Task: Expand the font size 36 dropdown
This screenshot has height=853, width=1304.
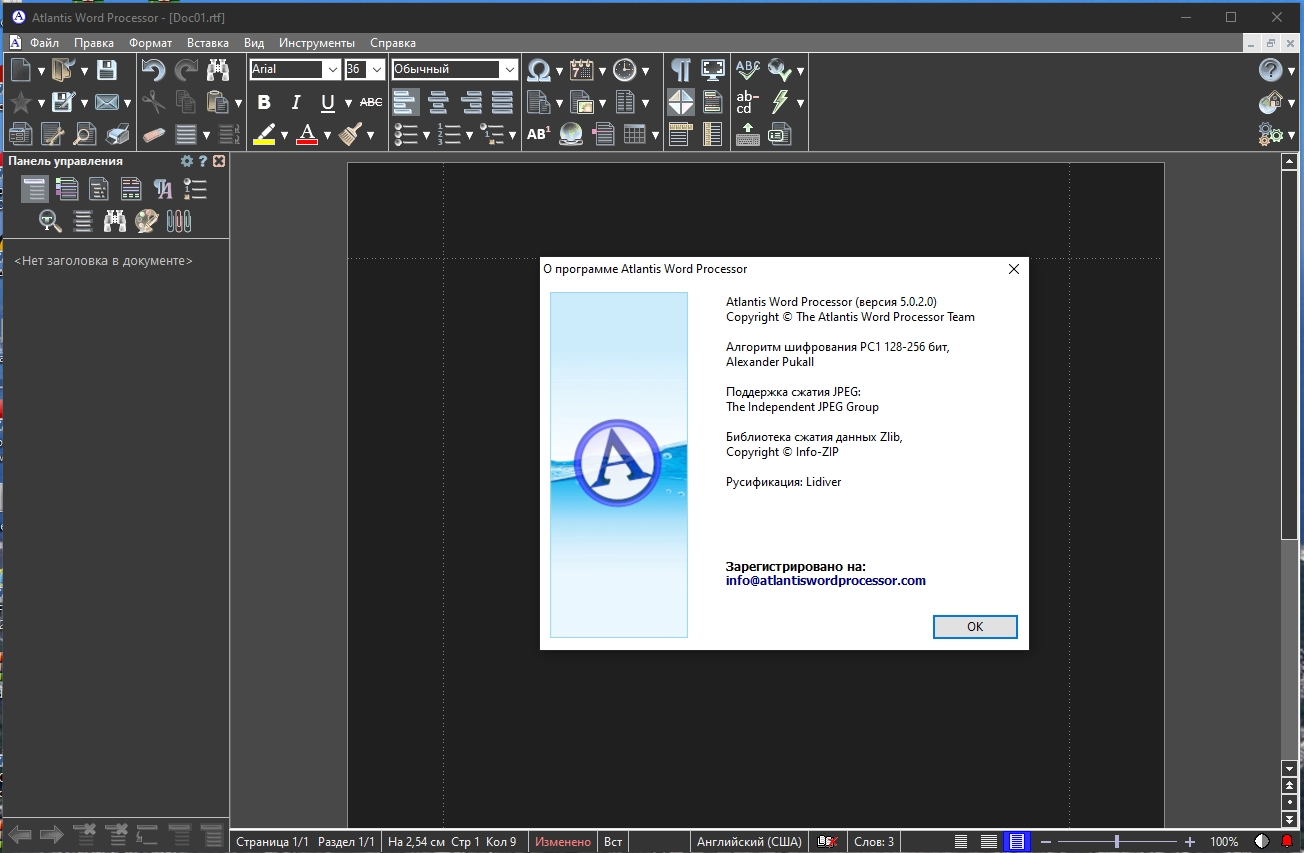Action: coord(376,70)
